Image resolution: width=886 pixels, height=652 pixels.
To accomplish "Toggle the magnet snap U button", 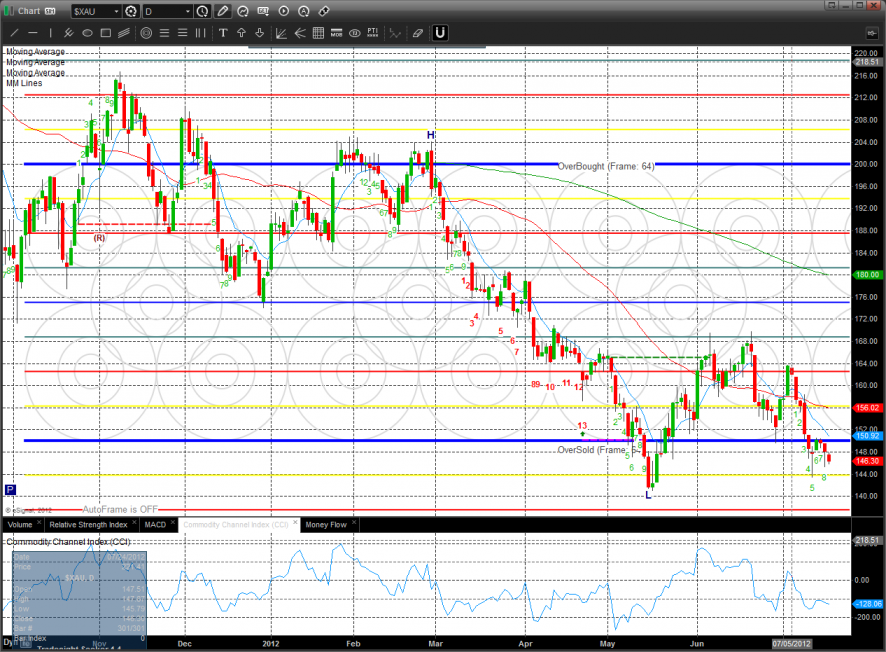I will pos(439,33).
